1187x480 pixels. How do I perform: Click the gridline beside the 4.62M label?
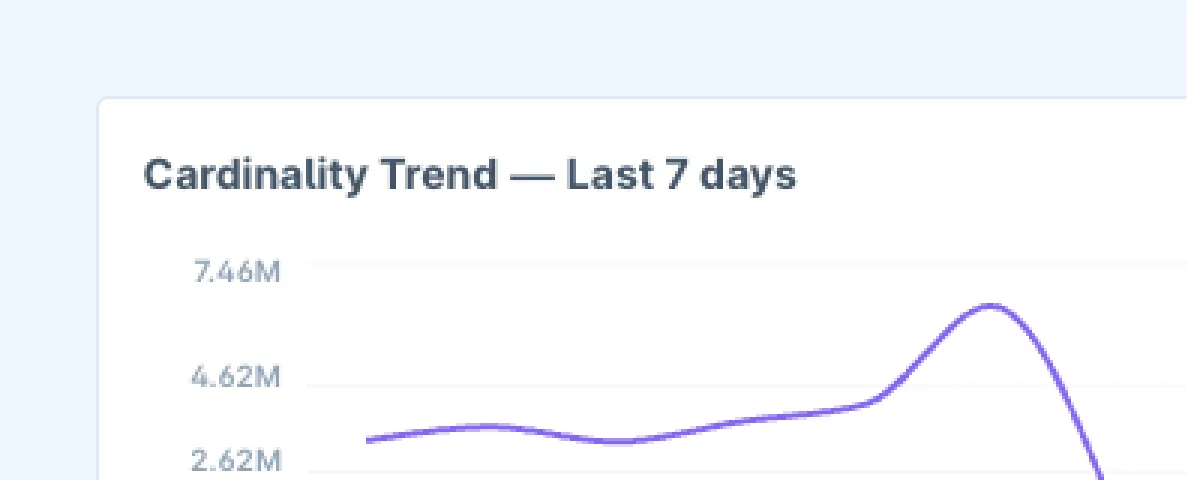click(746, 386)
